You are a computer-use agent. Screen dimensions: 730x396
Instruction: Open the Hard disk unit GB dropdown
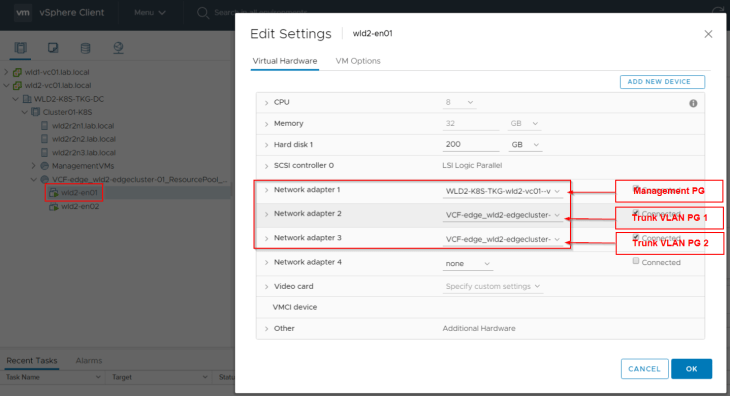click(525, 145)
